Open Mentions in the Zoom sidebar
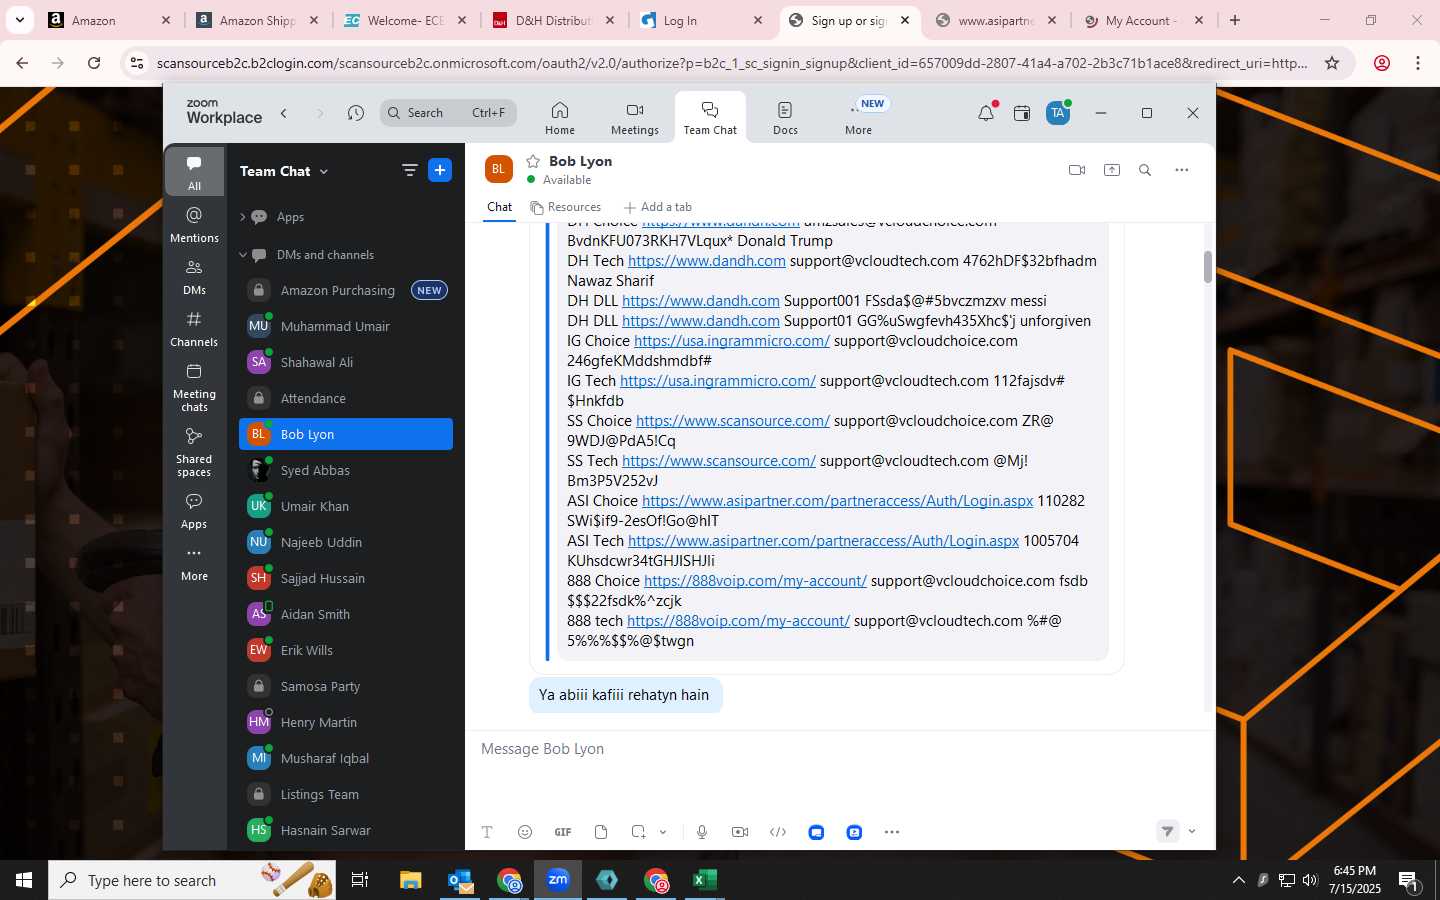This screenshot has height=900, width=1440. click(194, 225)
